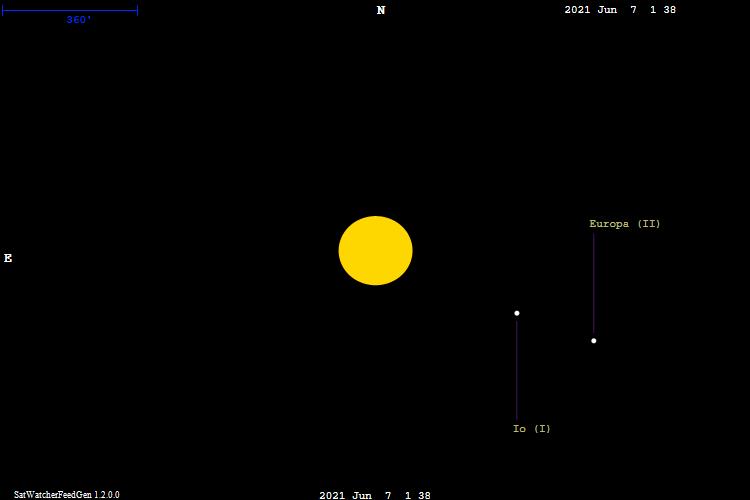Click the left end tick of scale bar
Screen dimensions: 750x500
(x=3, y=11)
